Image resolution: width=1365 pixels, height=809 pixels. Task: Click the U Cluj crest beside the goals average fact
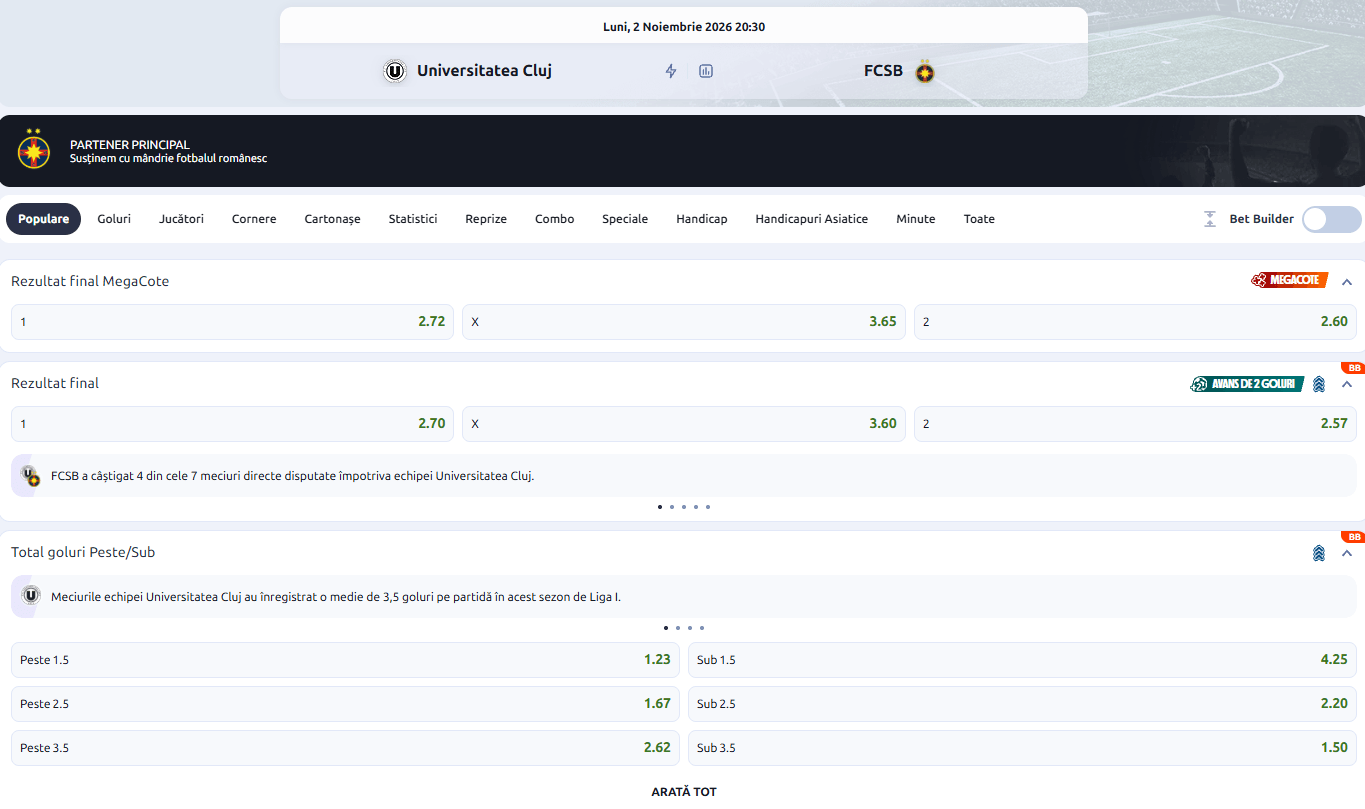pos(31,596)
